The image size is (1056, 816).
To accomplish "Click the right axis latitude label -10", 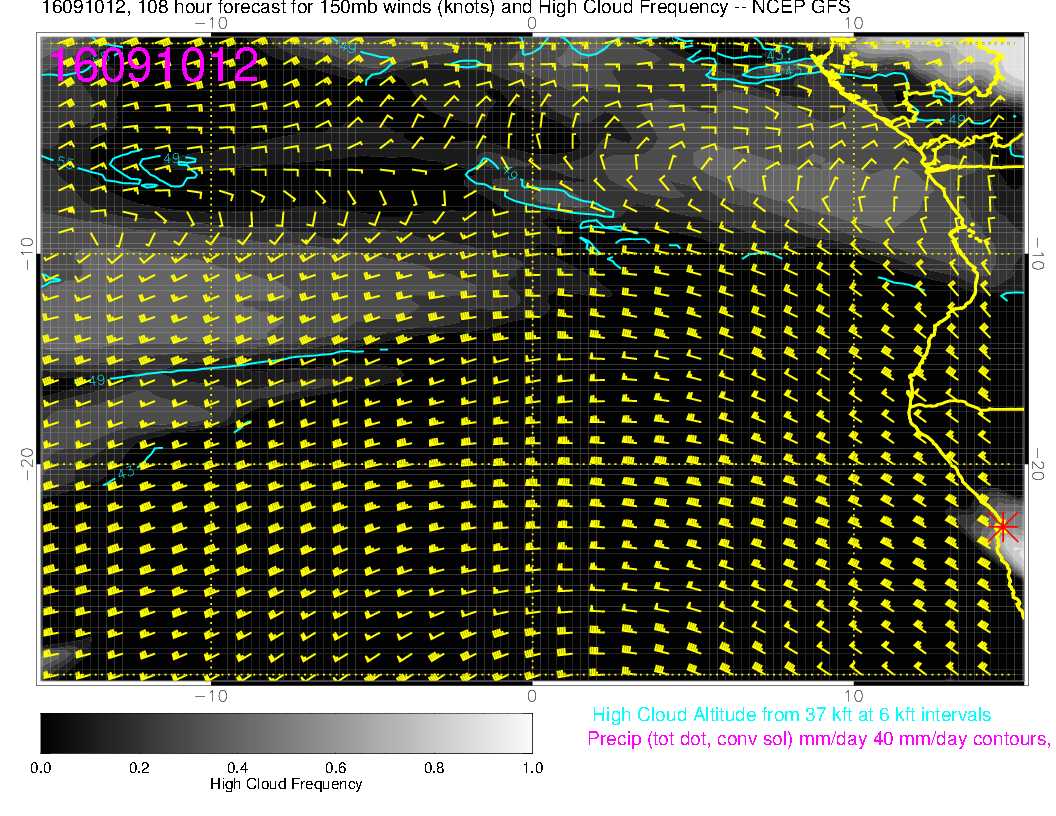I will tap(1037, 254).
